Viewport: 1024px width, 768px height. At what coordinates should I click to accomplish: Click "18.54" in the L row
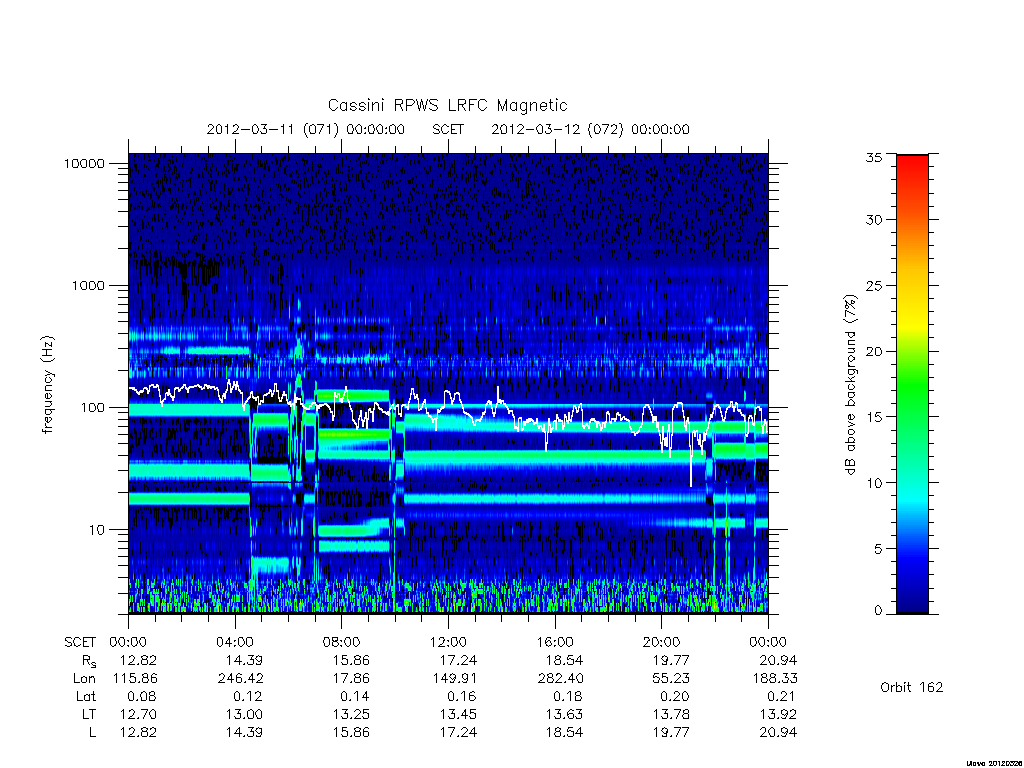(565, 732)
